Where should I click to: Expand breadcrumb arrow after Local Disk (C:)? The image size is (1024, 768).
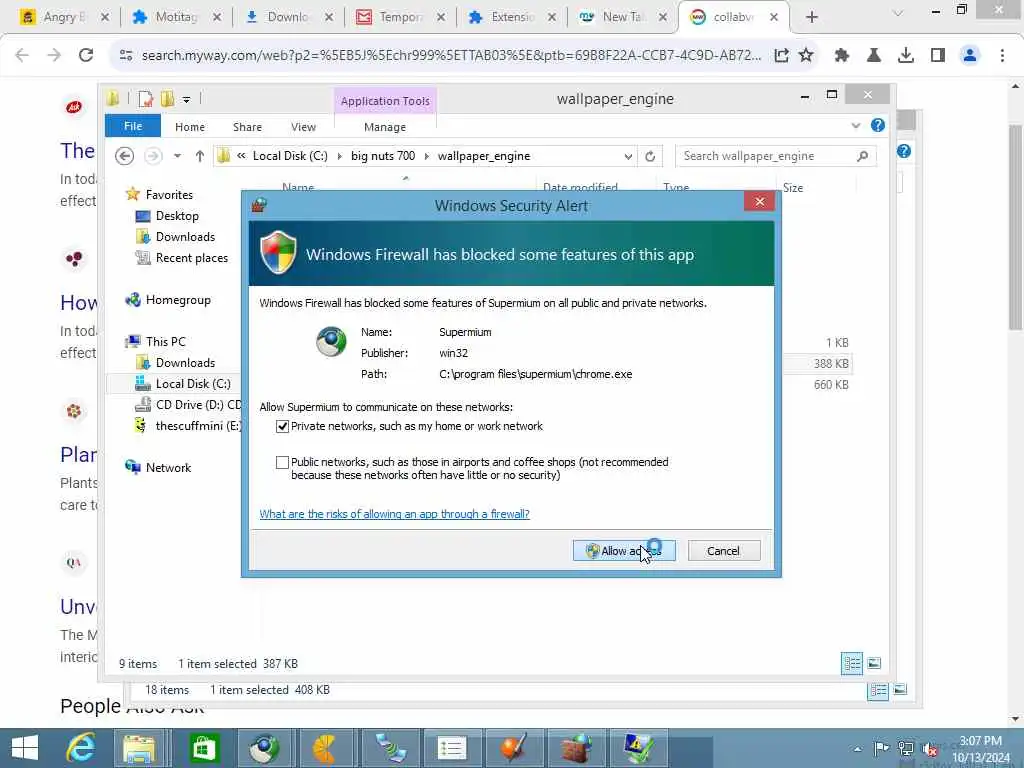339,156
